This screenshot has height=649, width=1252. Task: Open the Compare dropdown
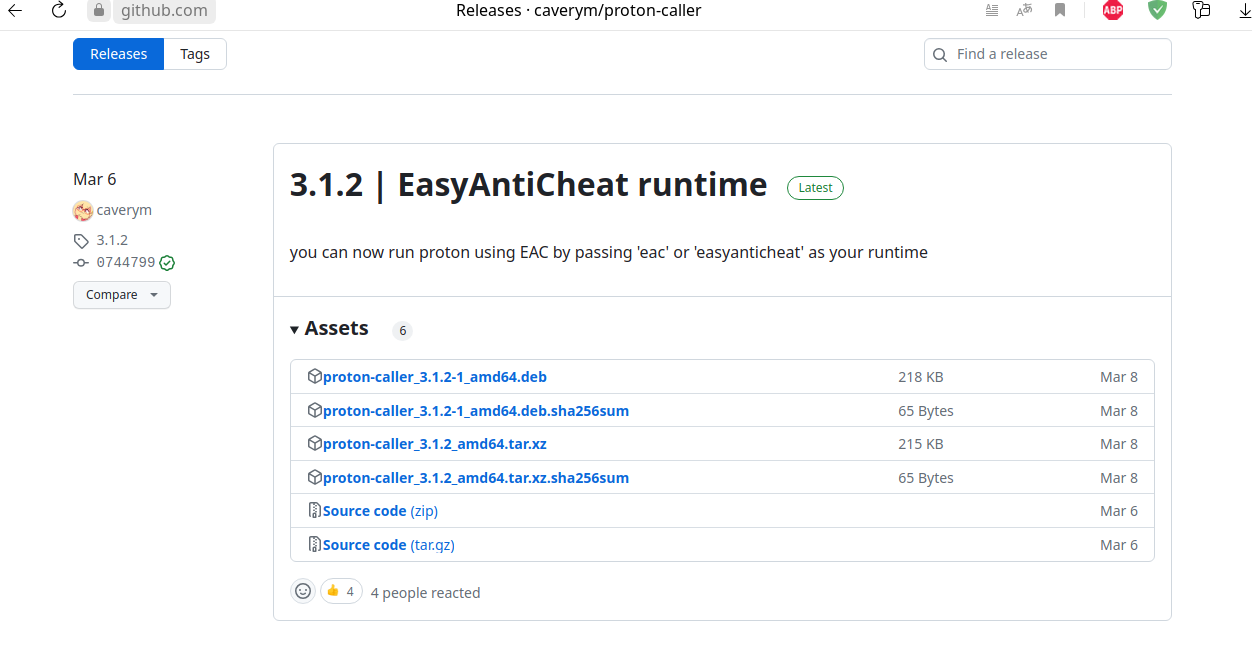[x=121, y=295]
